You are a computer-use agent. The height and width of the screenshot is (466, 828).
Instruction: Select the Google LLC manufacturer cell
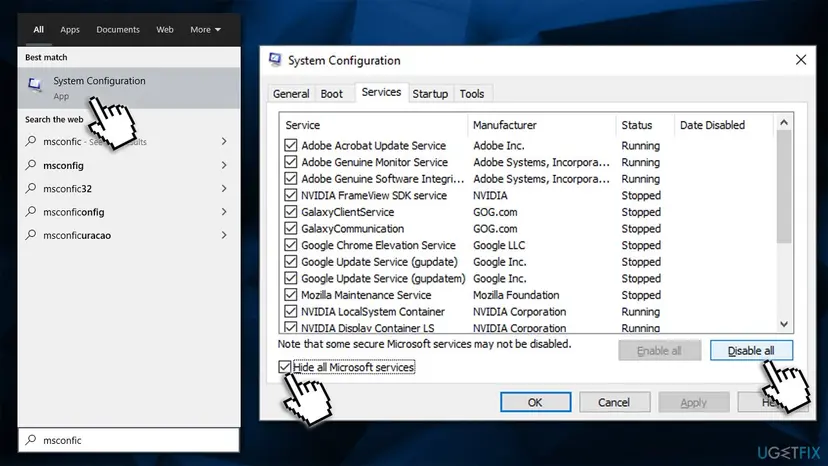(x=499, y=245)
